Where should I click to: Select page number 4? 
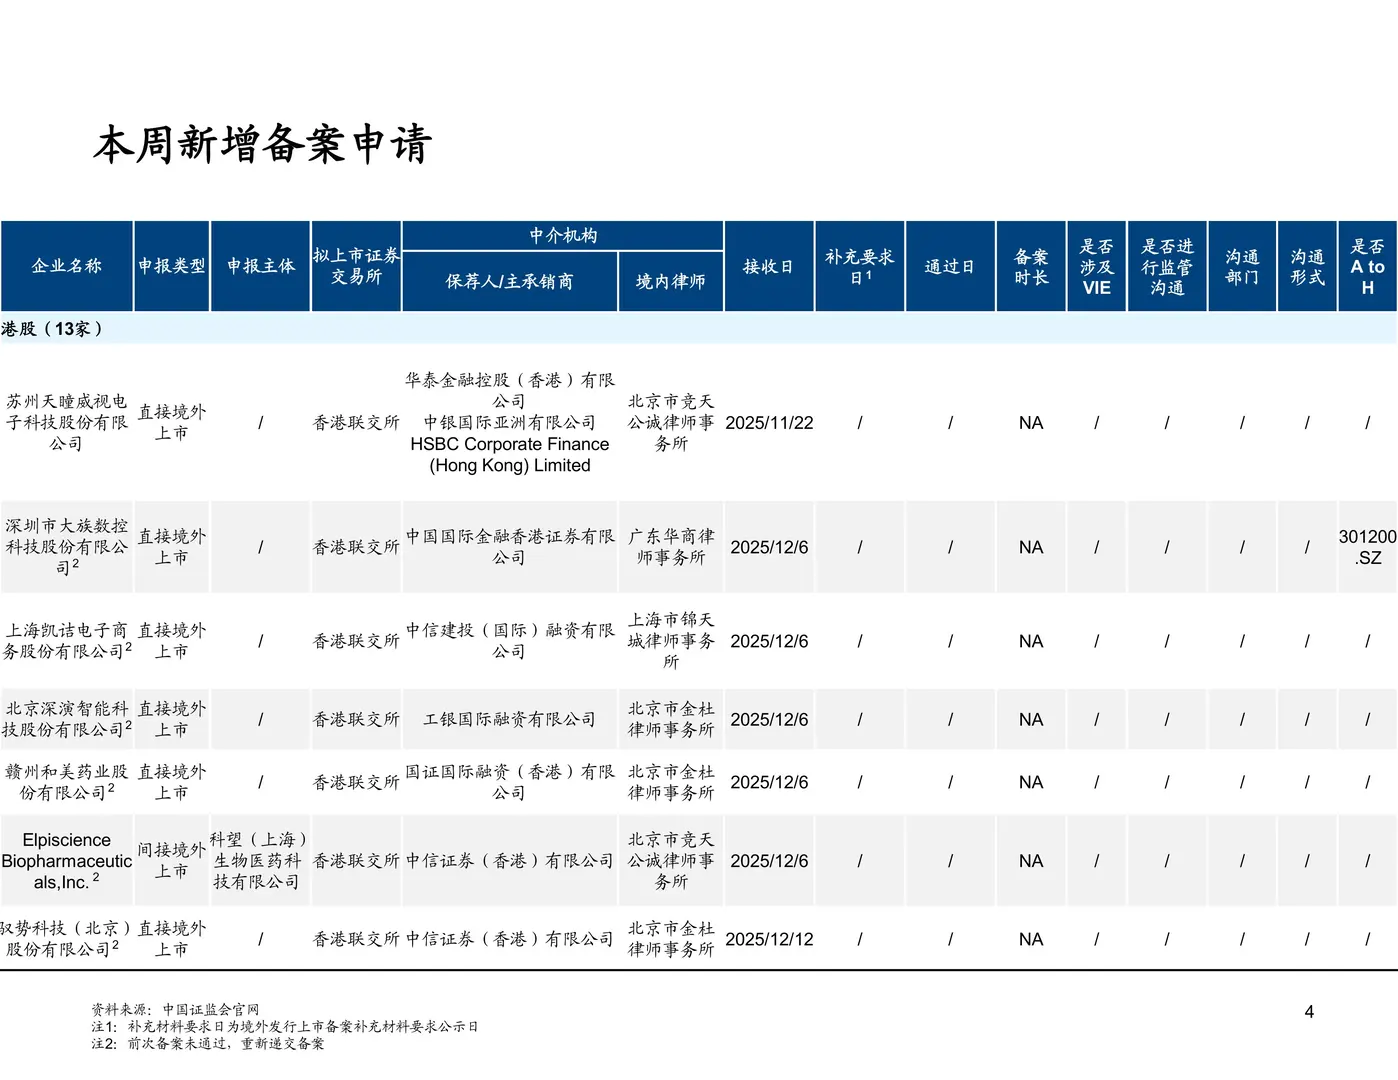pyautogui.click(x=1307, y=1011)
